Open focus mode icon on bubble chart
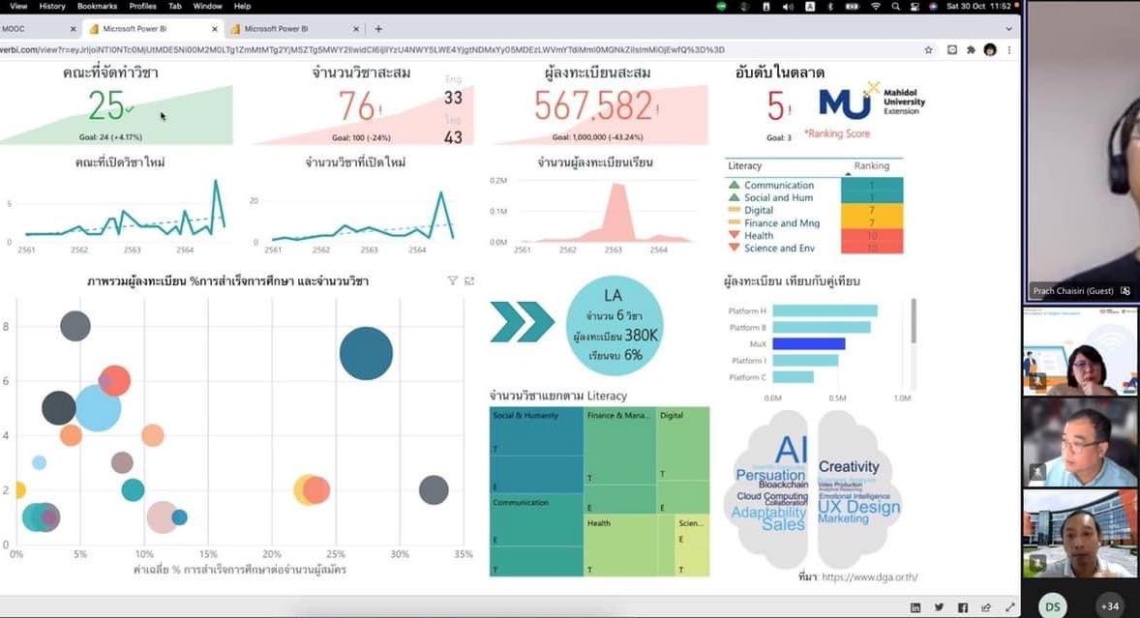 point(469,281)
